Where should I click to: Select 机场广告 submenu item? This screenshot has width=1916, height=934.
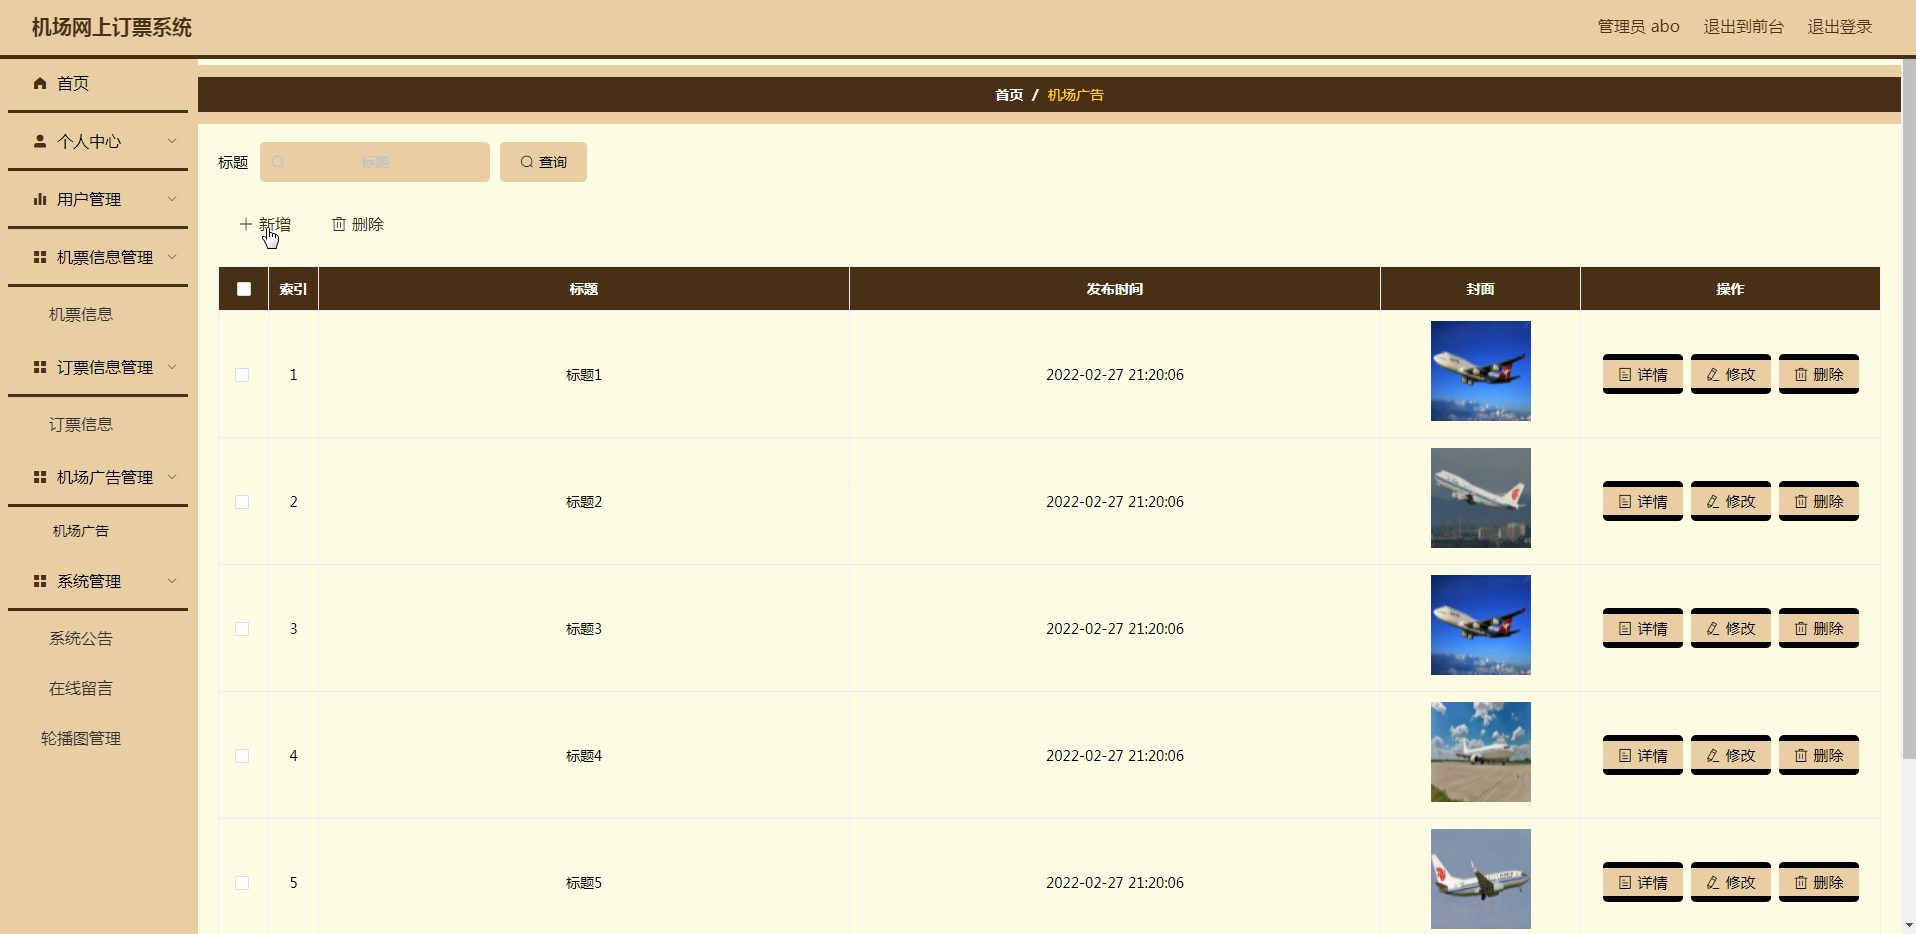pyautogui.click(x=81, y=531)
